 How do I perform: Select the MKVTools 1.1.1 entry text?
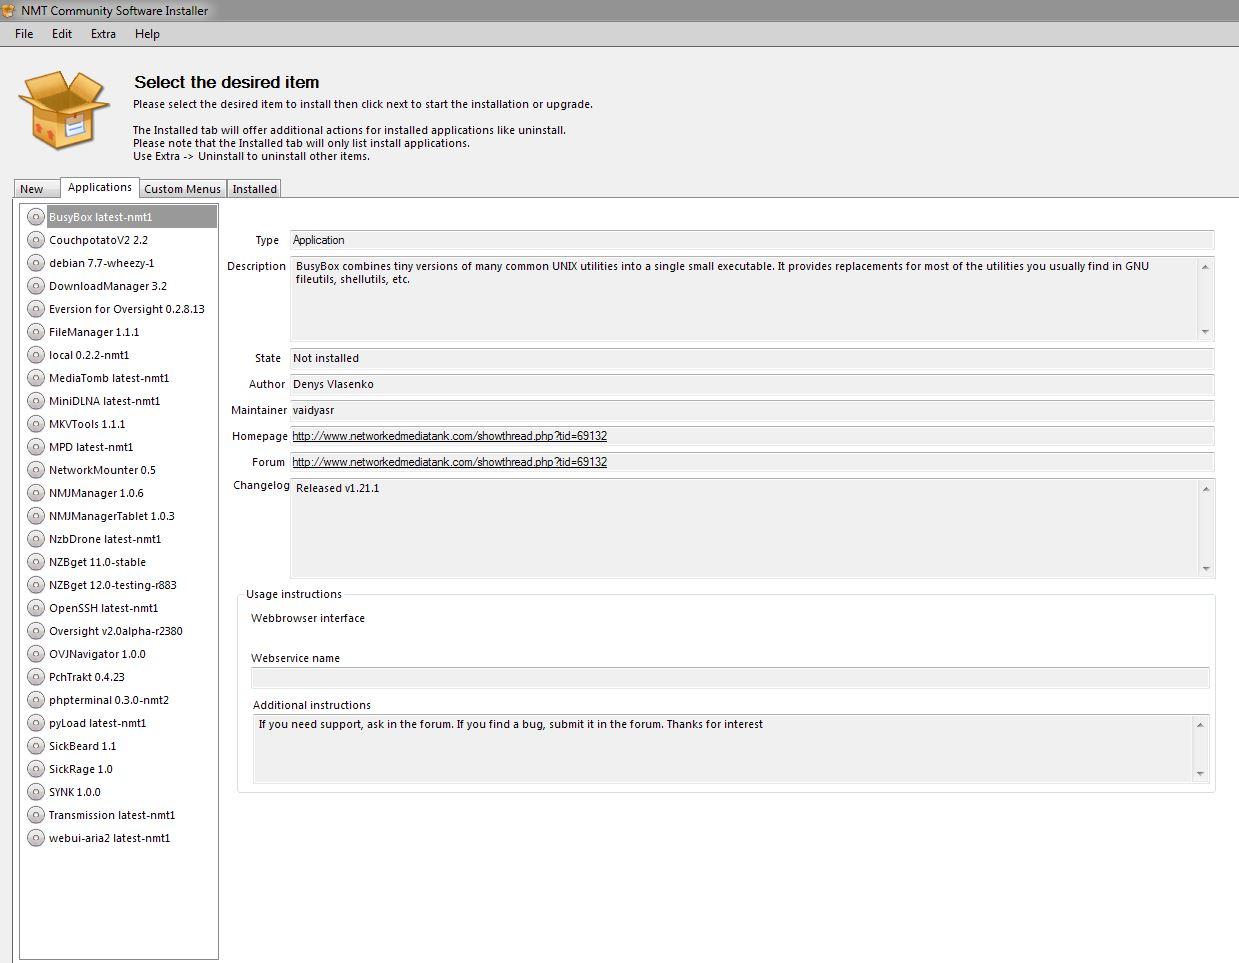click(87, 424)
